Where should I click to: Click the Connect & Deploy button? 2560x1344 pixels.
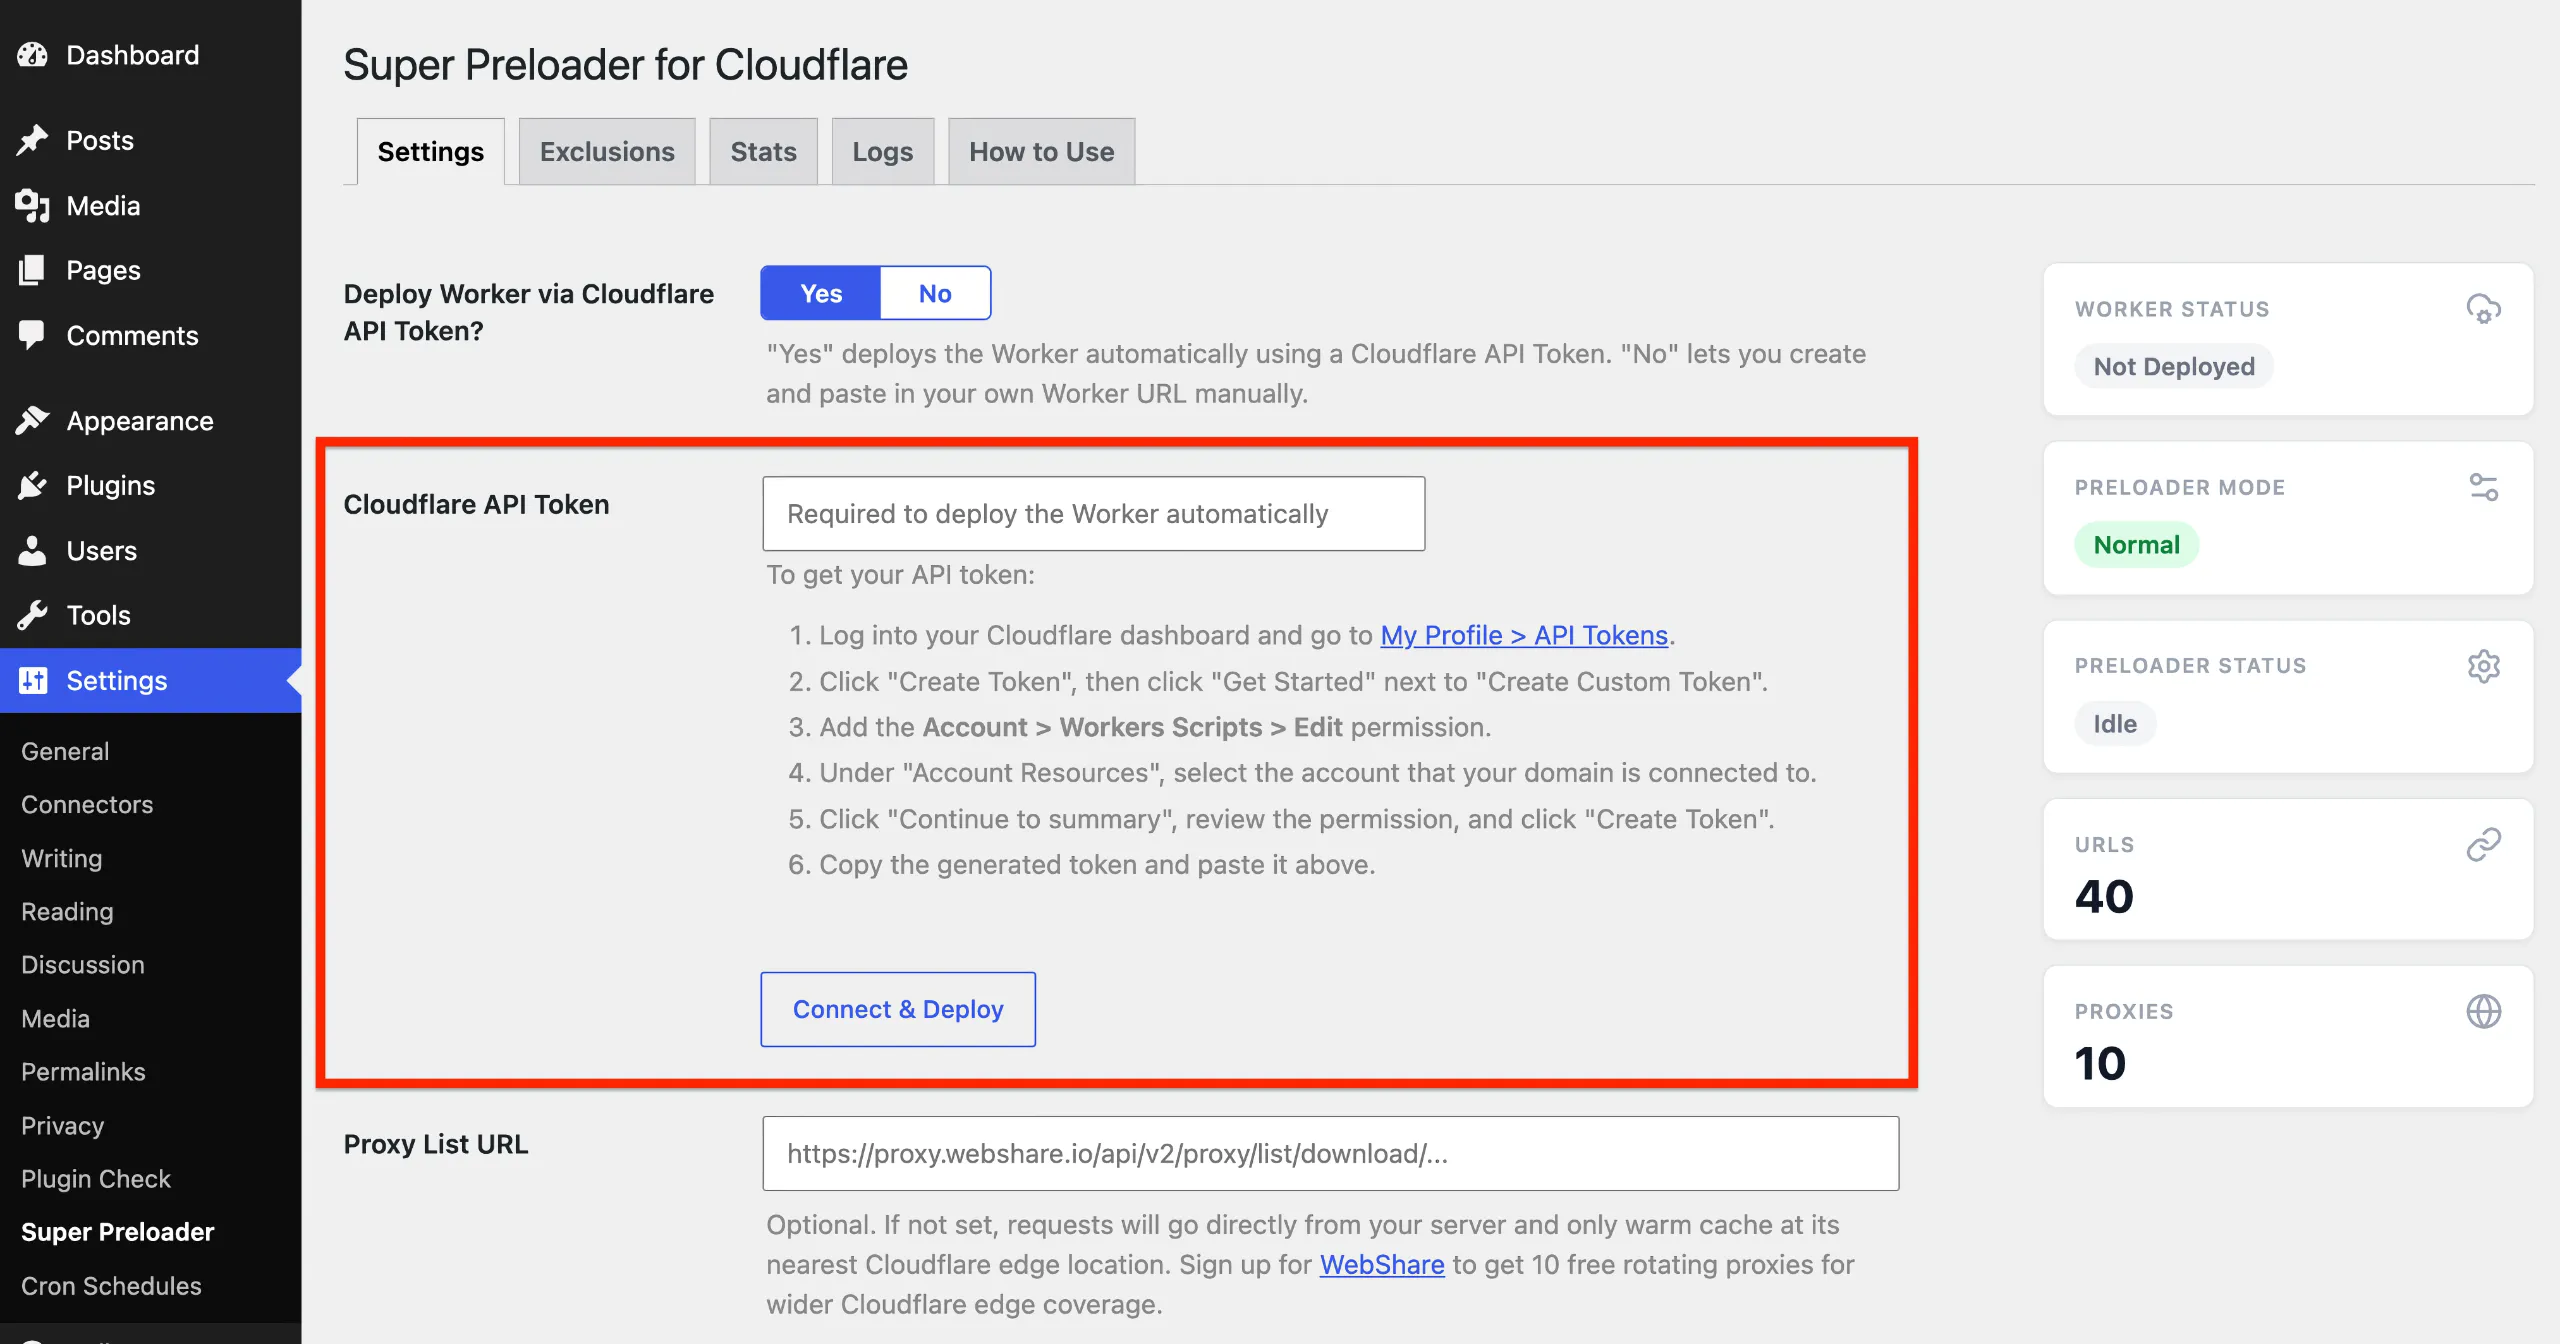point(898,1009)
